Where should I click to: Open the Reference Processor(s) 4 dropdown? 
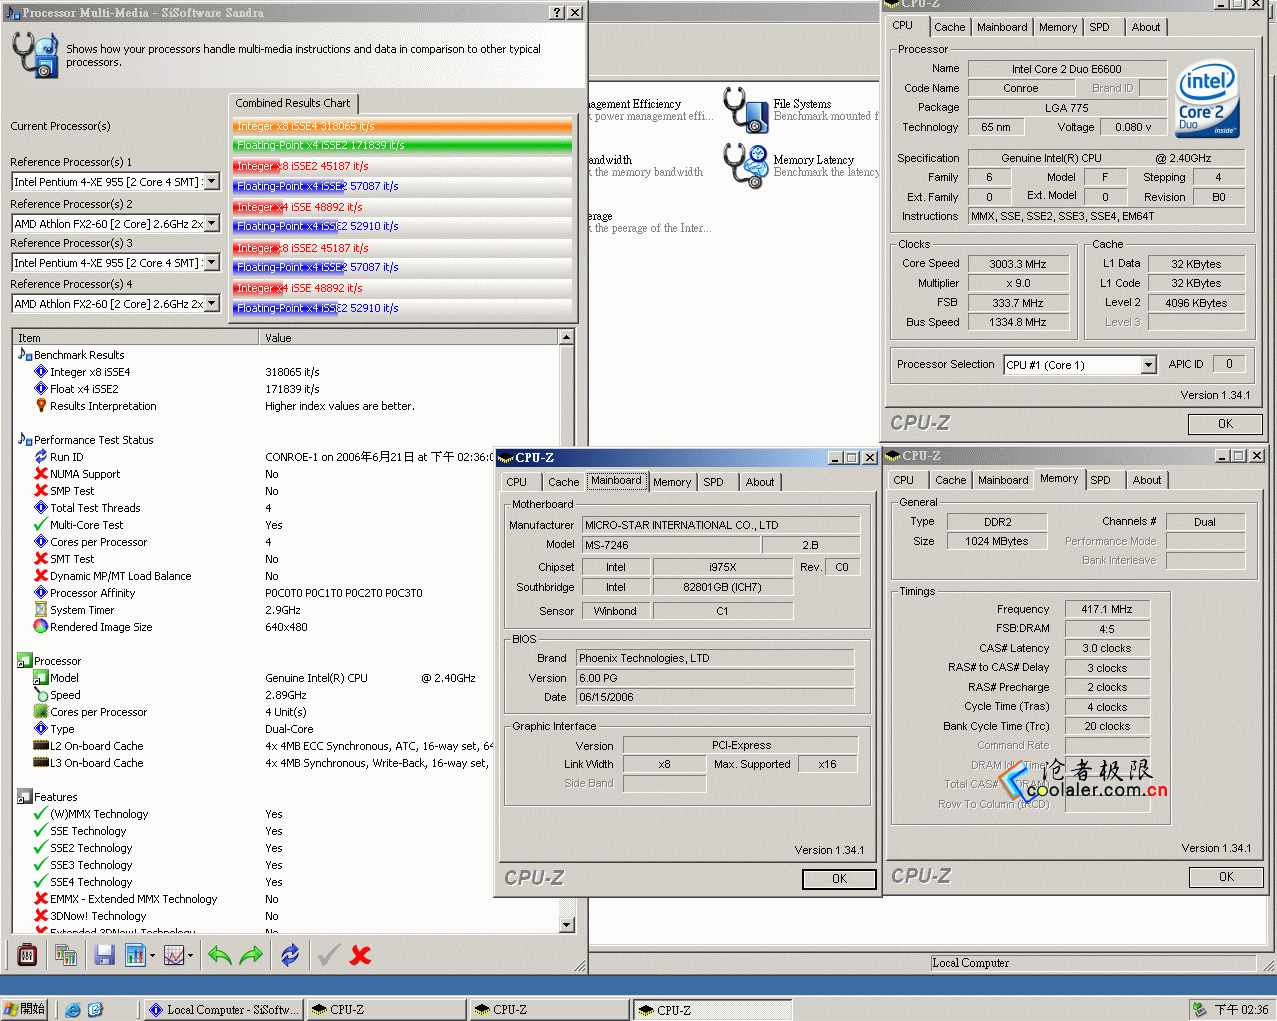[x=212, y=304]
